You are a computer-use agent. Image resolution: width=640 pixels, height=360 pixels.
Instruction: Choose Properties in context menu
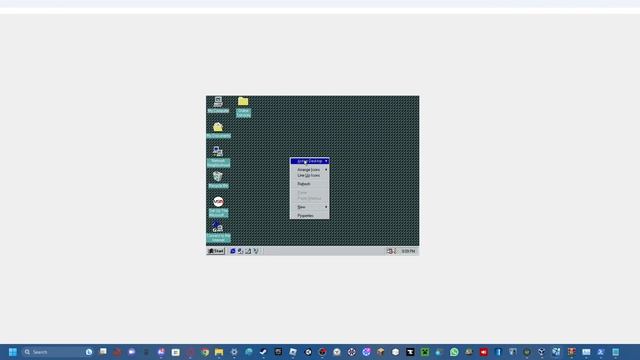coord(310,216)
